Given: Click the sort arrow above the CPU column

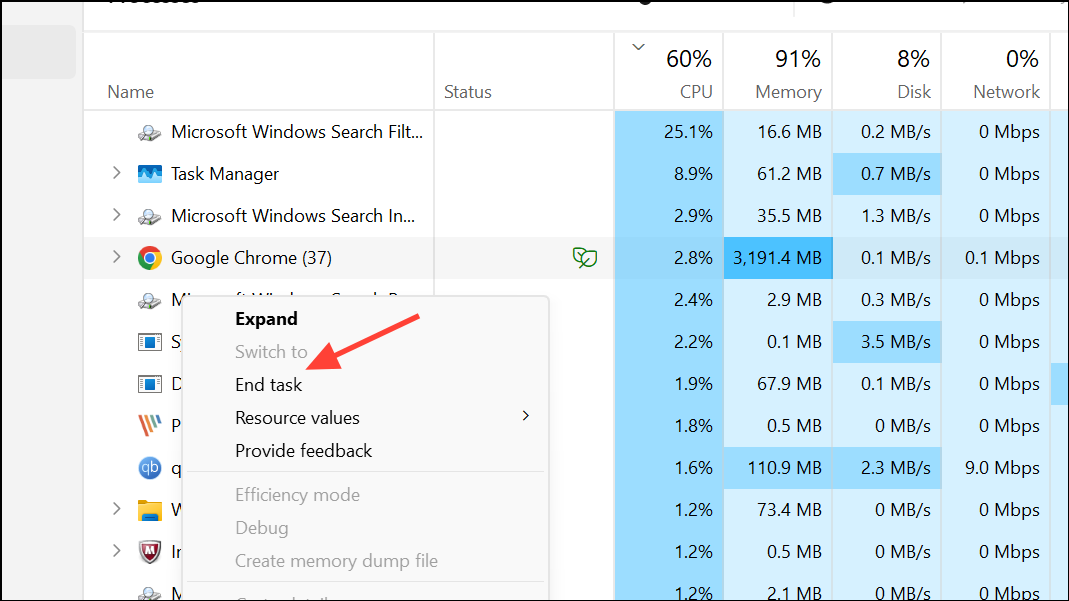Looking at the screenshot, I should pos(637,46).
